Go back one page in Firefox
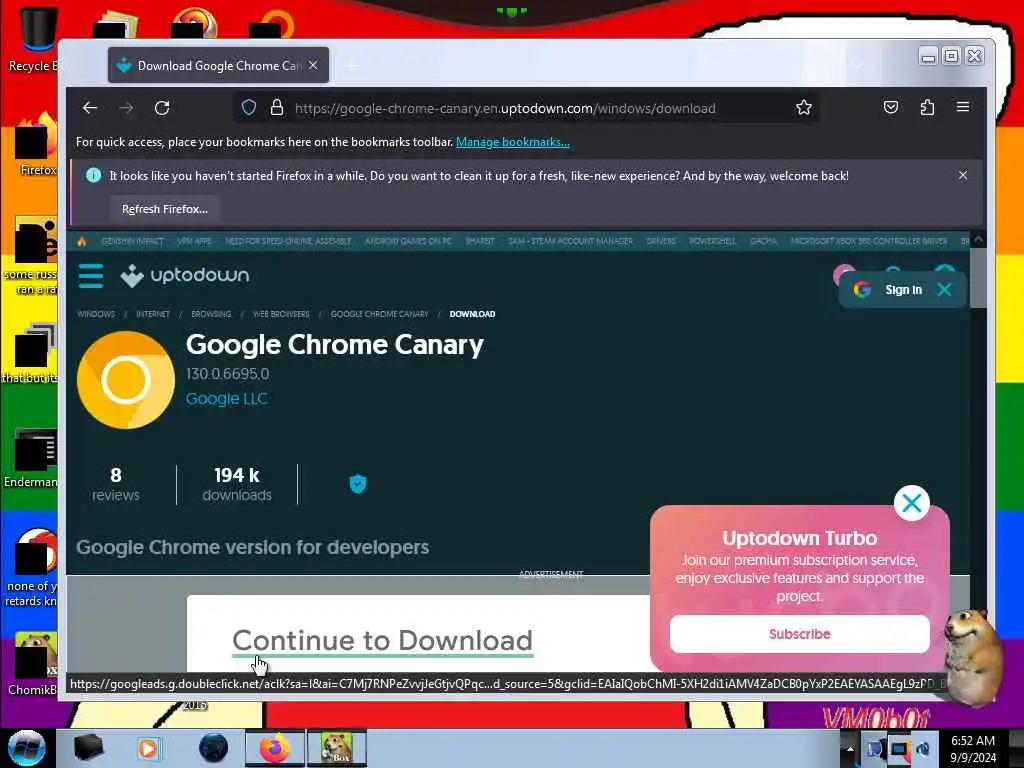This screenshot has width=1024, height=768. click(x=90, y=108)
